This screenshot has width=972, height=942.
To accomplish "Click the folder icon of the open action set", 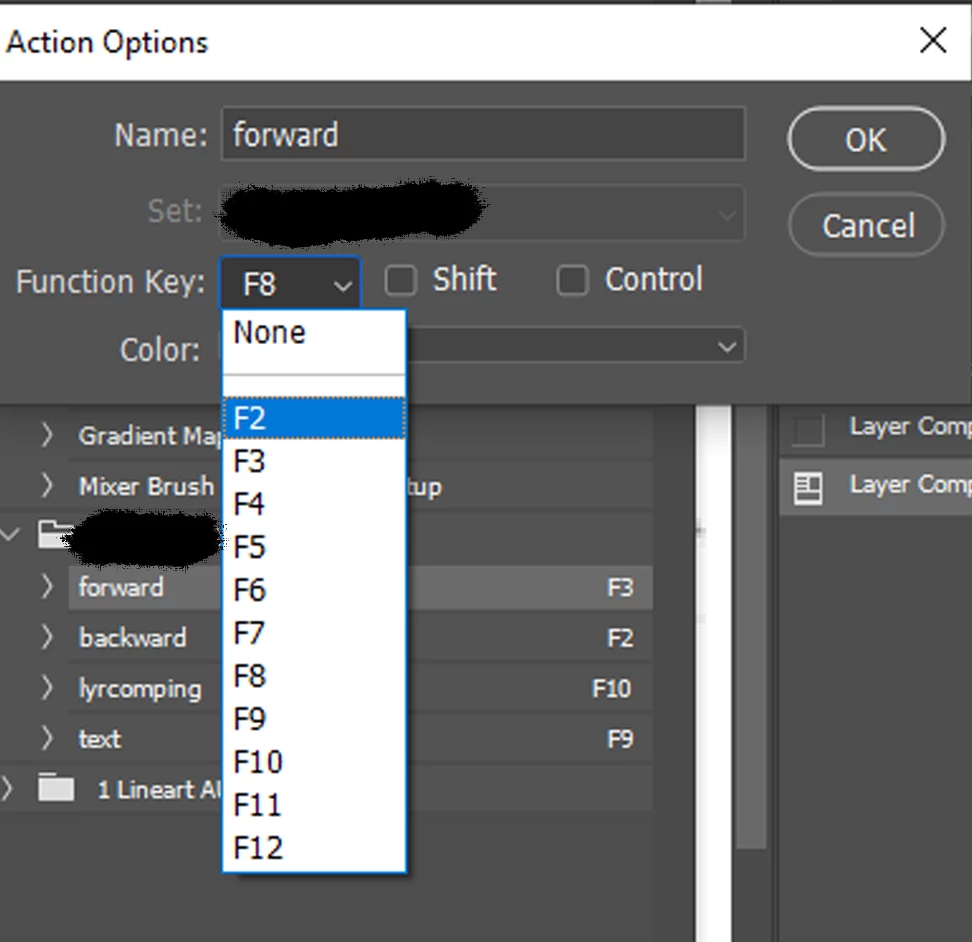I will [53, 534].
